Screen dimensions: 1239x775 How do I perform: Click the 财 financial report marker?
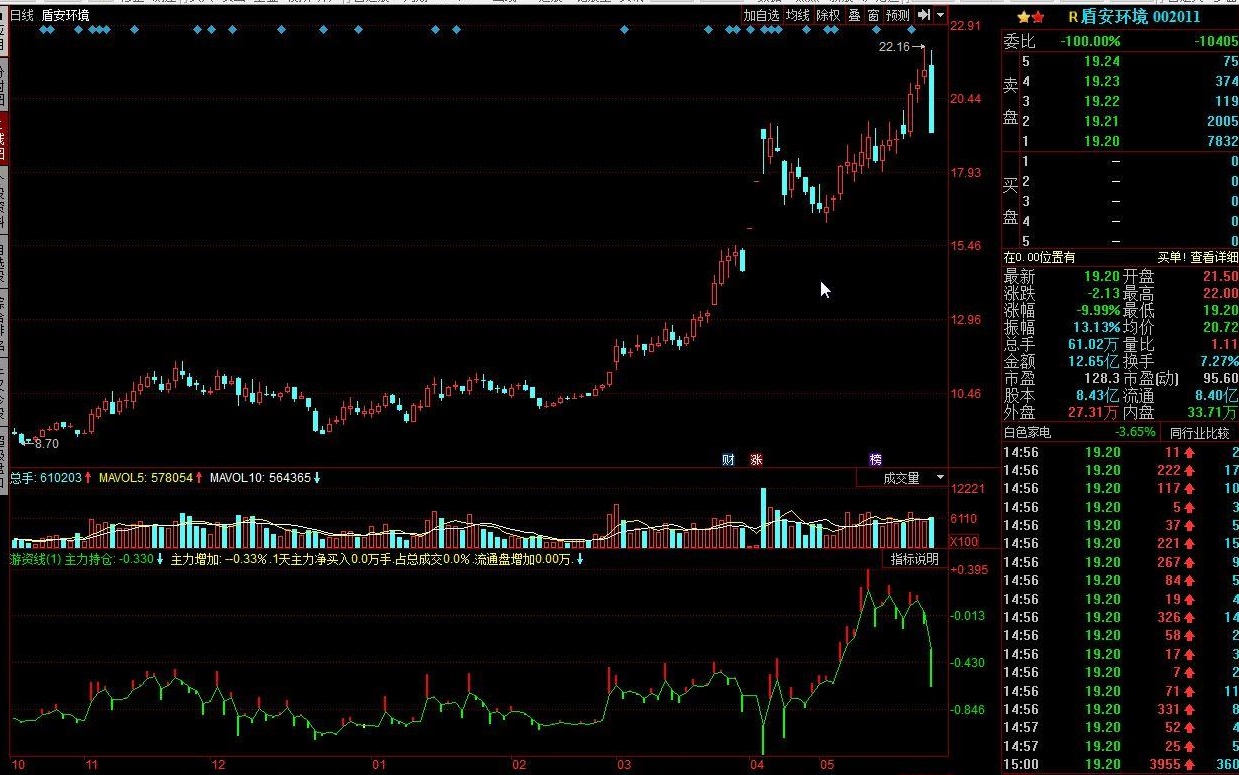pyautogui.click(x=728, y=460)
